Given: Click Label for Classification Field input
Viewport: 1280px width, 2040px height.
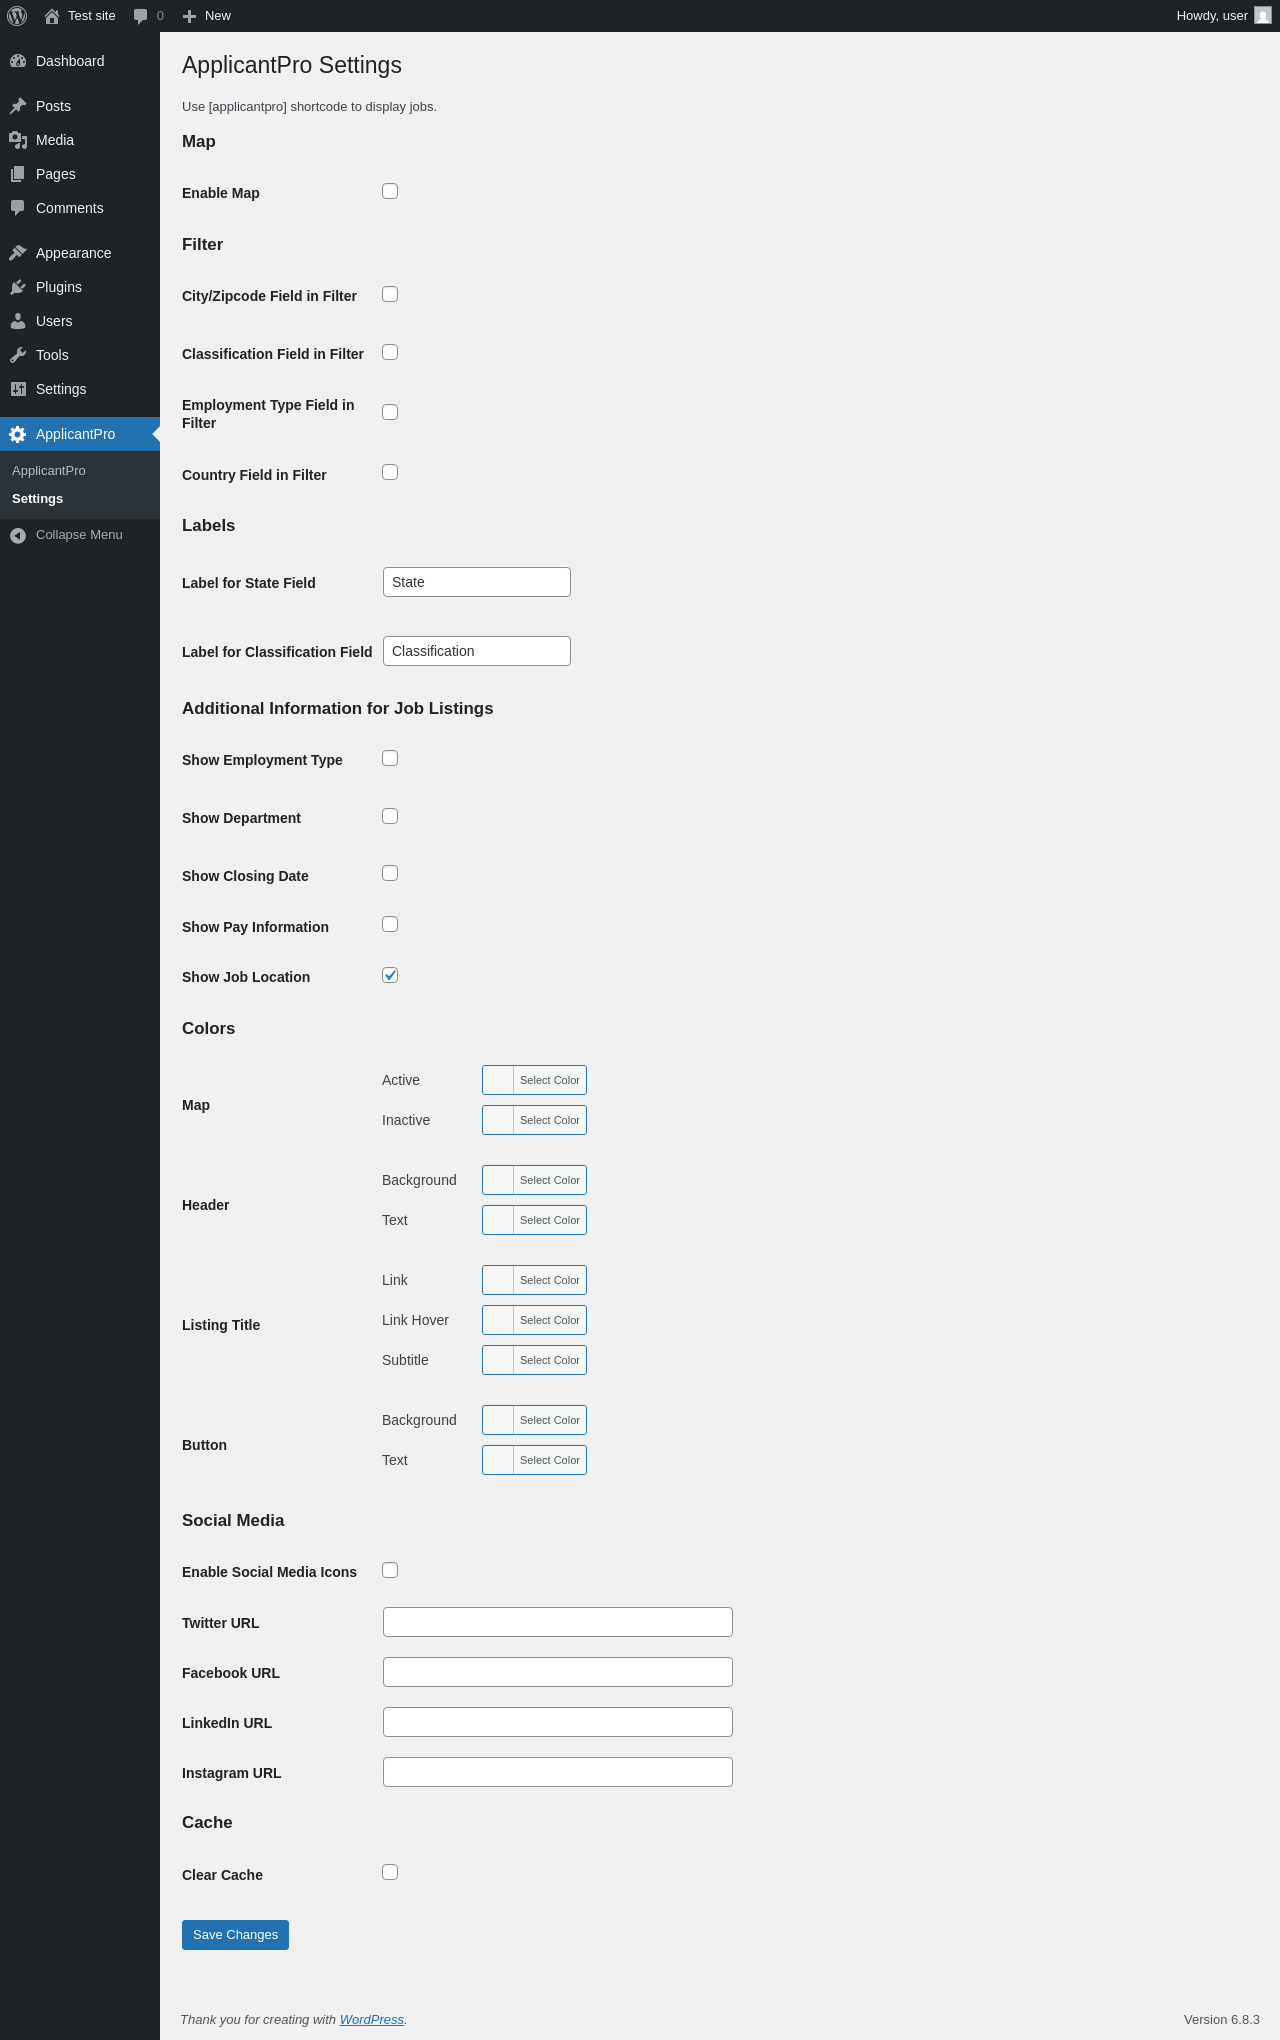Looking at the screenshot, I should 477,651.
